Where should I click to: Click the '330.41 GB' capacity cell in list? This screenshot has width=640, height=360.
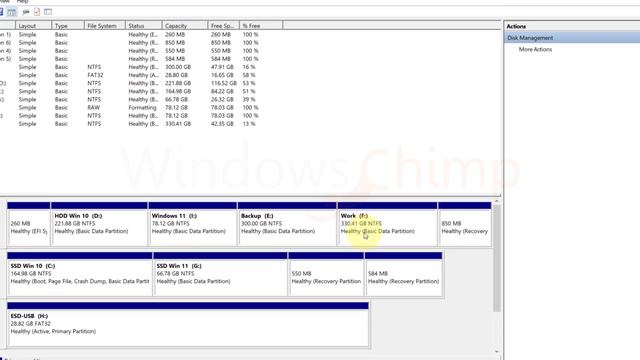coord(178,124)
